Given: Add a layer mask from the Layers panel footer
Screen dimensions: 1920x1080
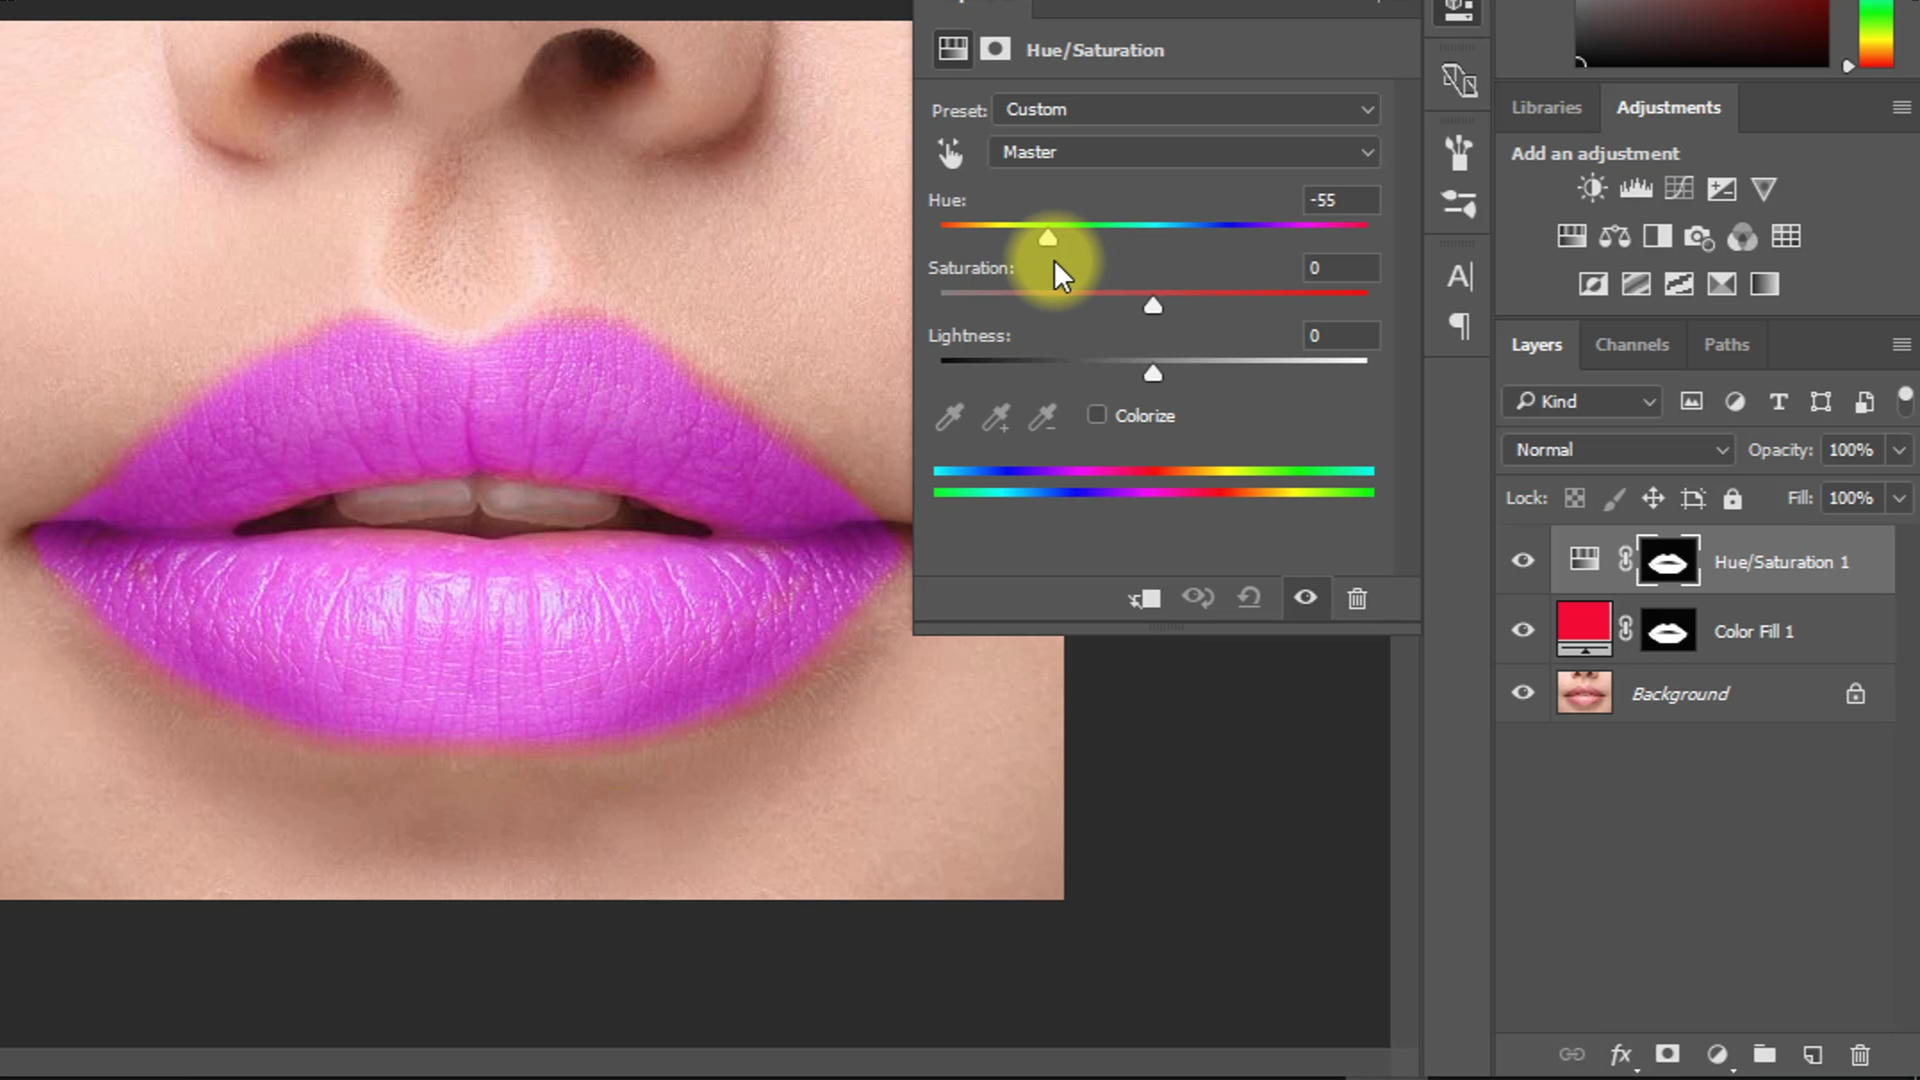Looking at the screenshot, I should [x=1667, y=1054].
